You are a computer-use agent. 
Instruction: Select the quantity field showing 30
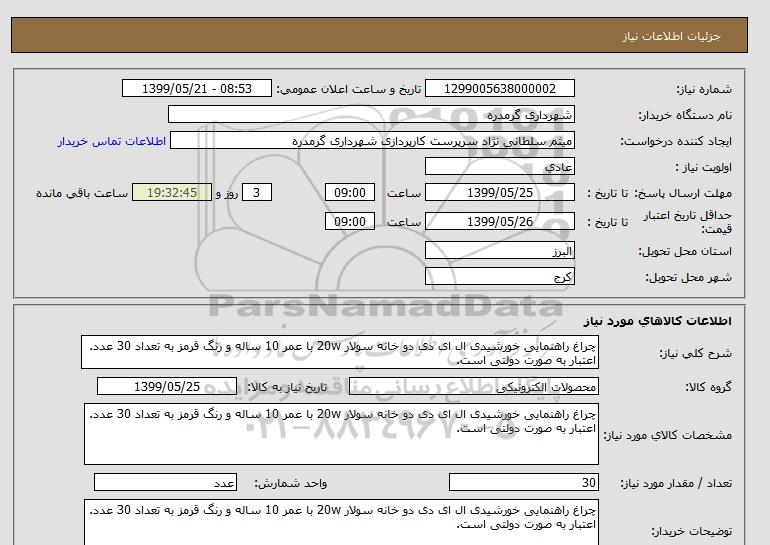523,482
